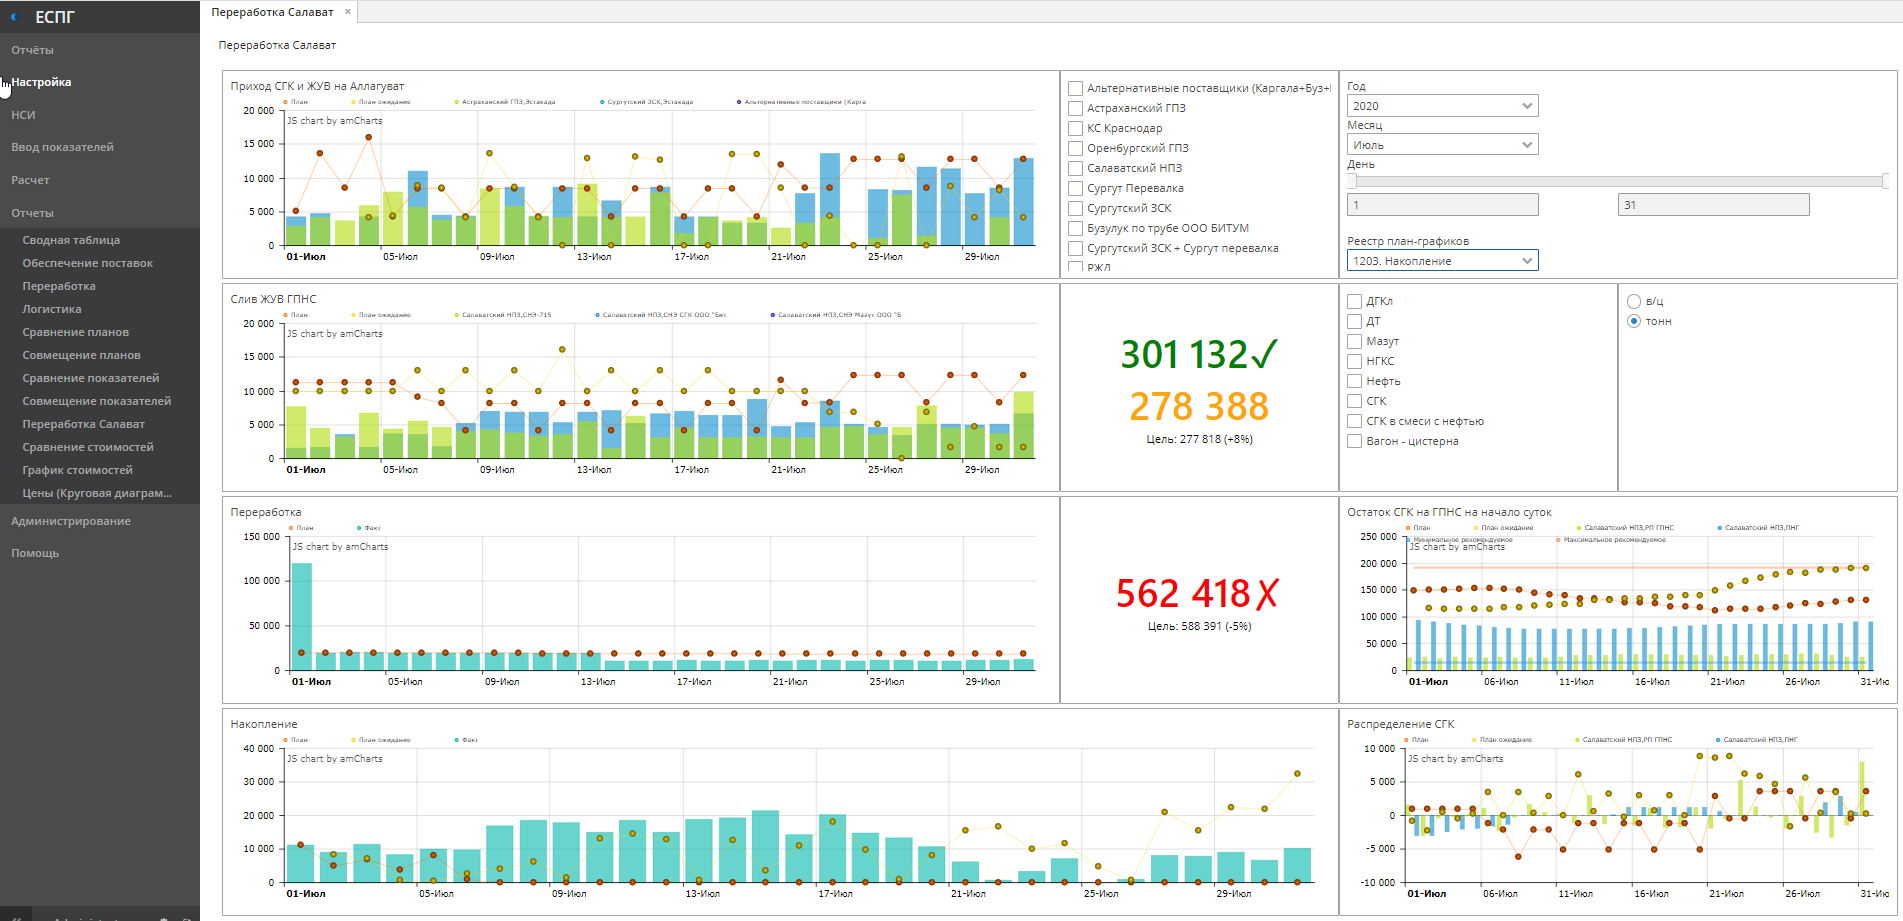Check the Астраханский ГПЗ checkbox
The height and width of the screenshot is (921, 1903).
[1076, 108]
